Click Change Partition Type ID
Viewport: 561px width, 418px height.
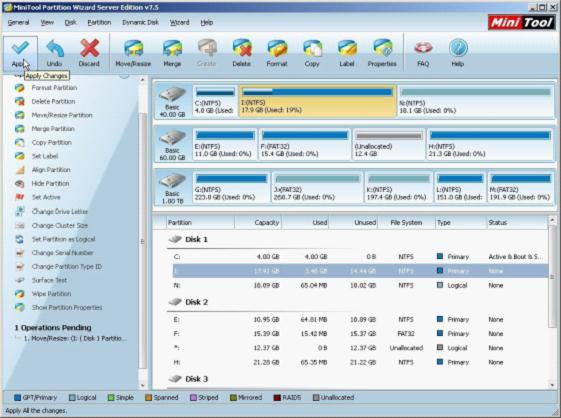tap(67, 267)
